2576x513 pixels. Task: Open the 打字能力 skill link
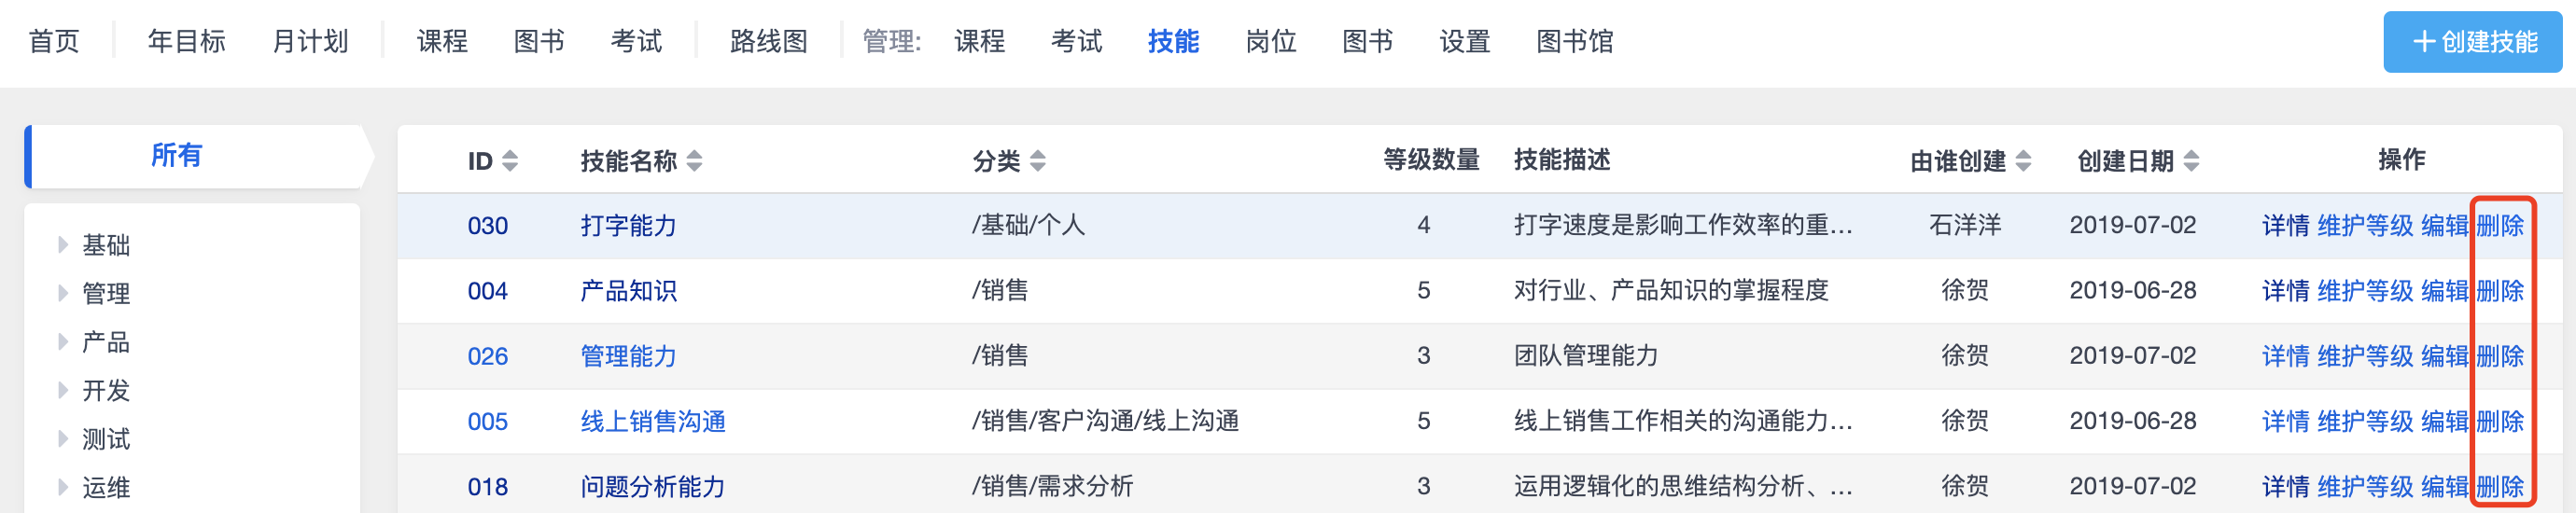click(628, 226)
